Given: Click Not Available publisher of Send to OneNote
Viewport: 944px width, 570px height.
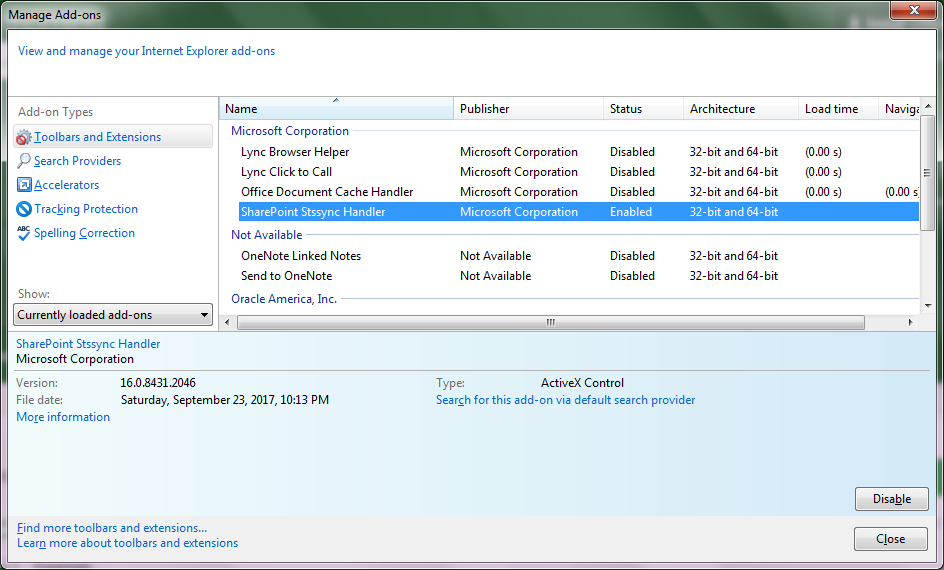Looking at the screenshot, I should 495,276.
